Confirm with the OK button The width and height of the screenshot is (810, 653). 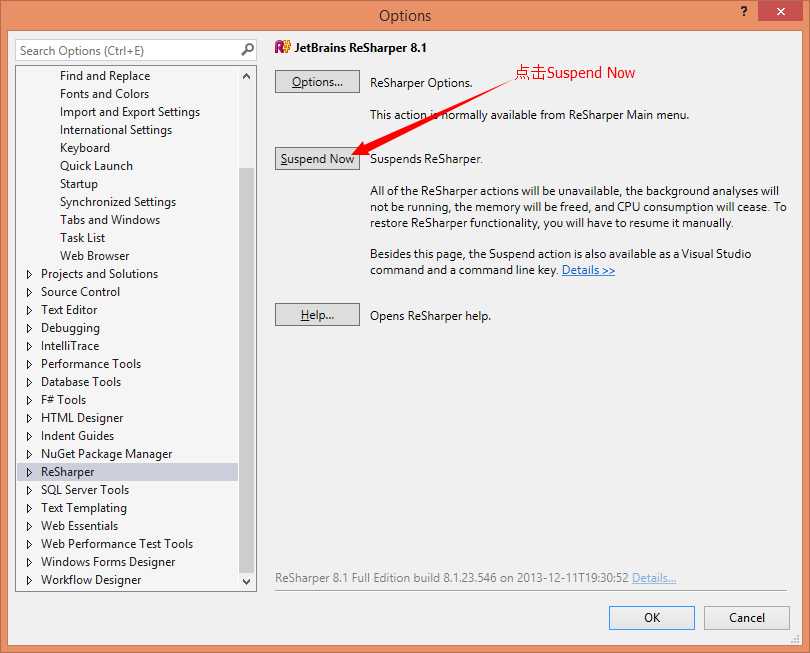coord(651,617)
